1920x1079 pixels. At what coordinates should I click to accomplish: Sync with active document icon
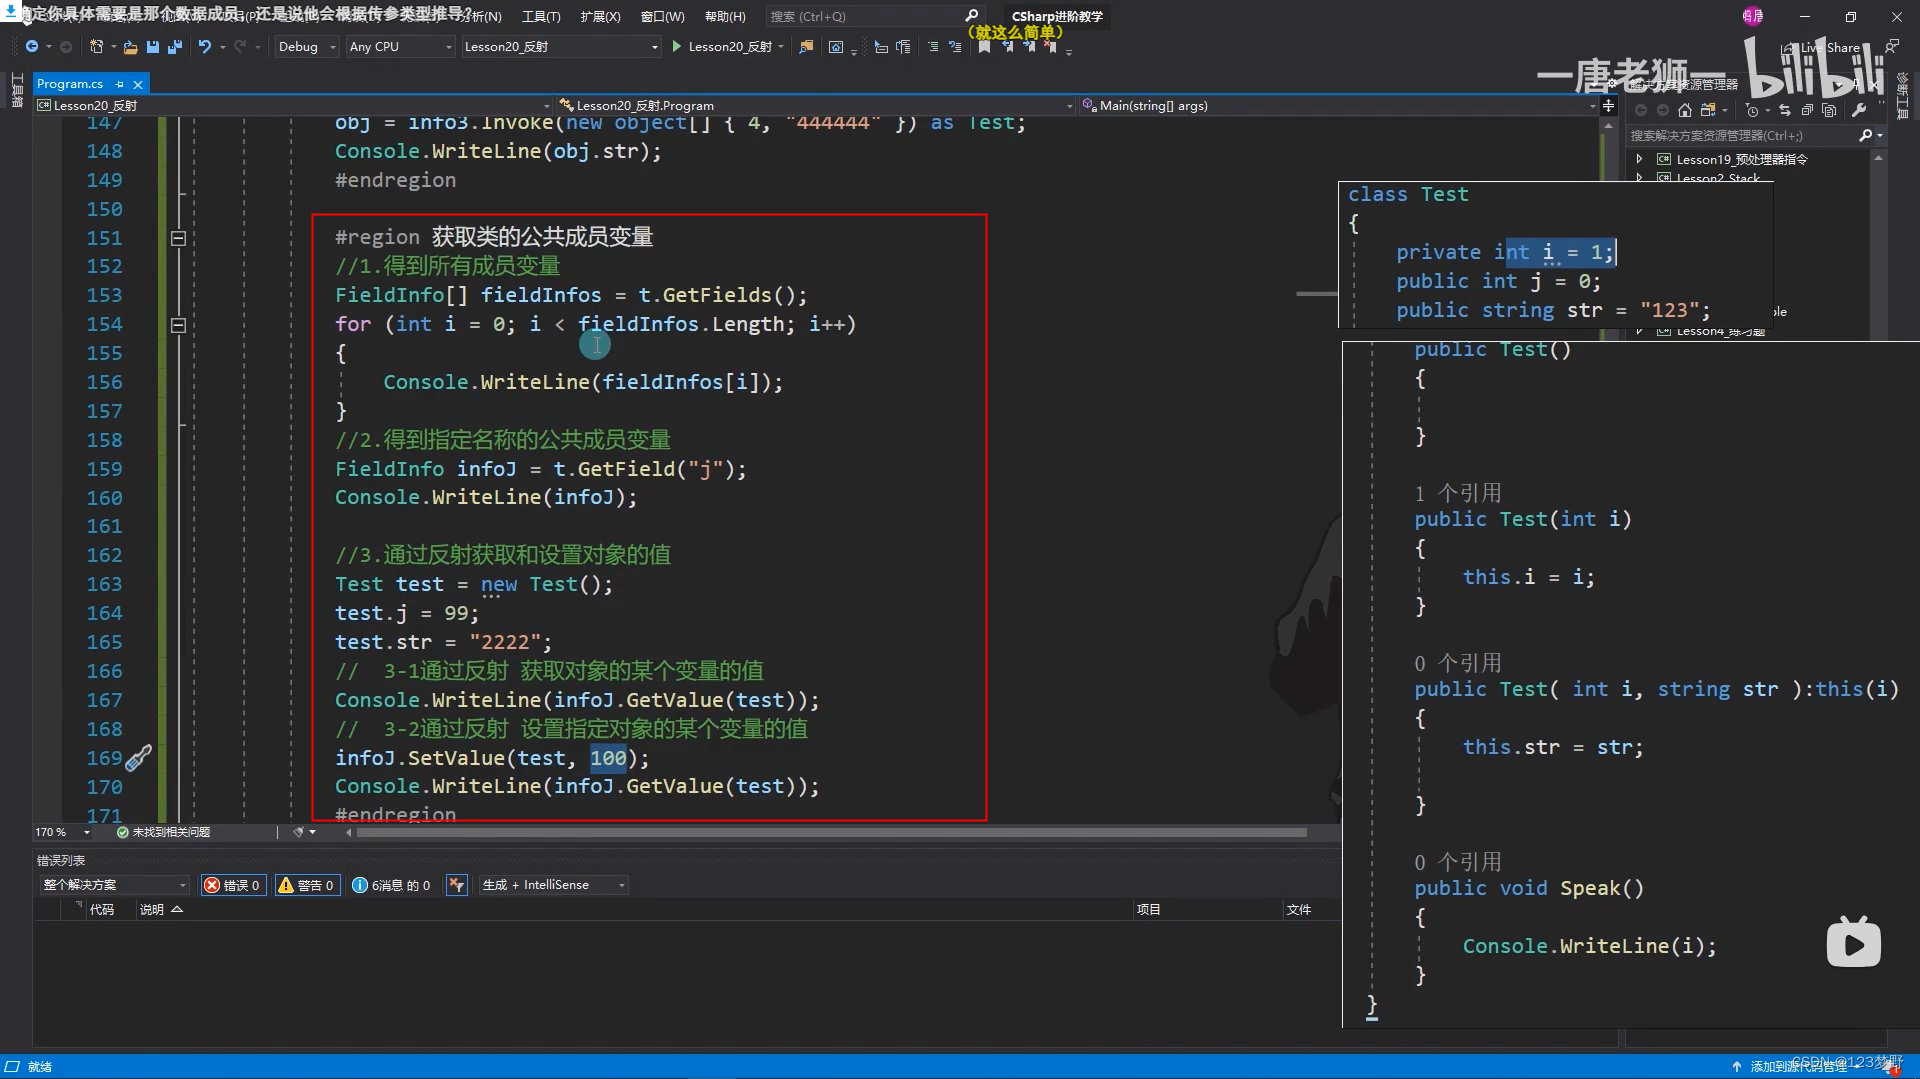[1785, 110]
